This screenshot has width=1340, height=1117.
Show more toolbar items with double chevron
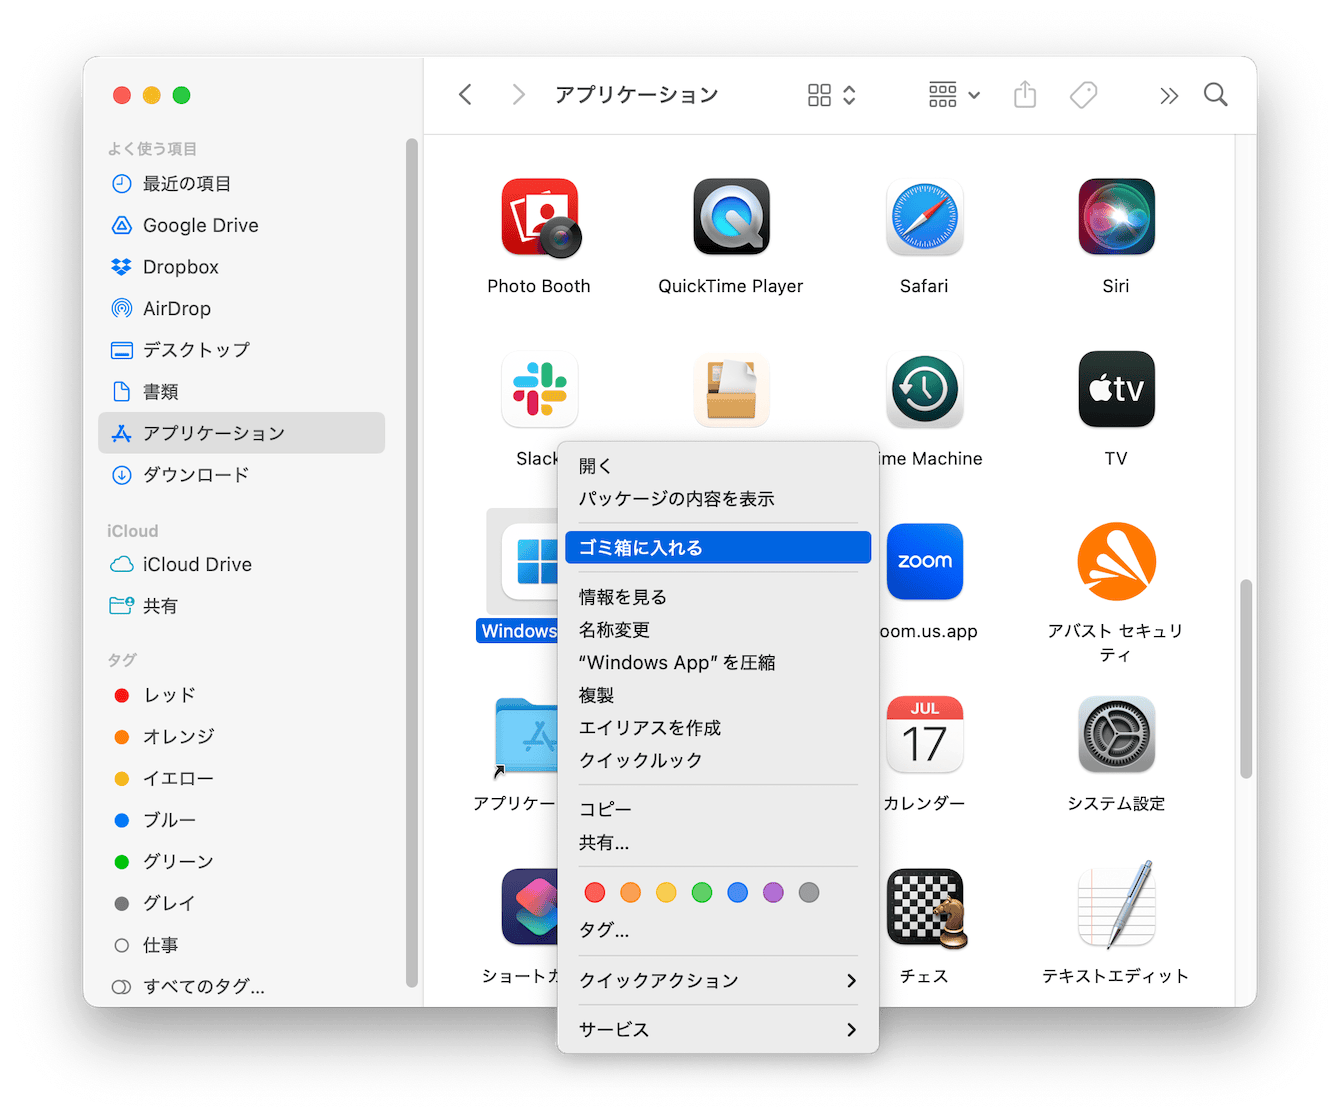(1169, 96)
